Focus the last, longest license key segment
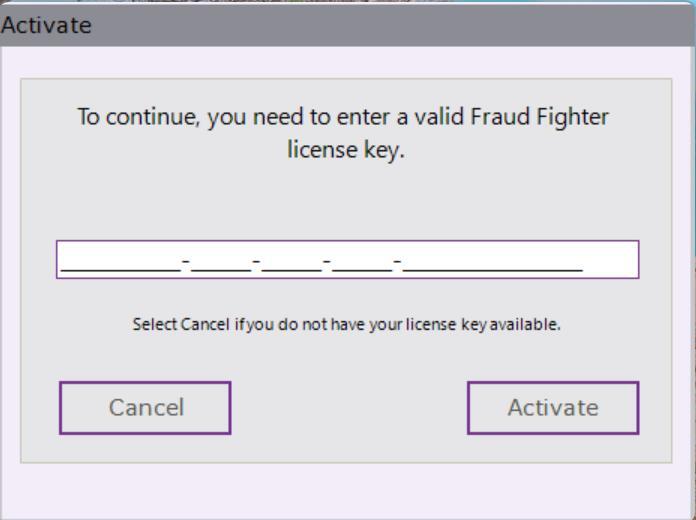The height and width of the screenshot is (520, 696). pos(492,260)
